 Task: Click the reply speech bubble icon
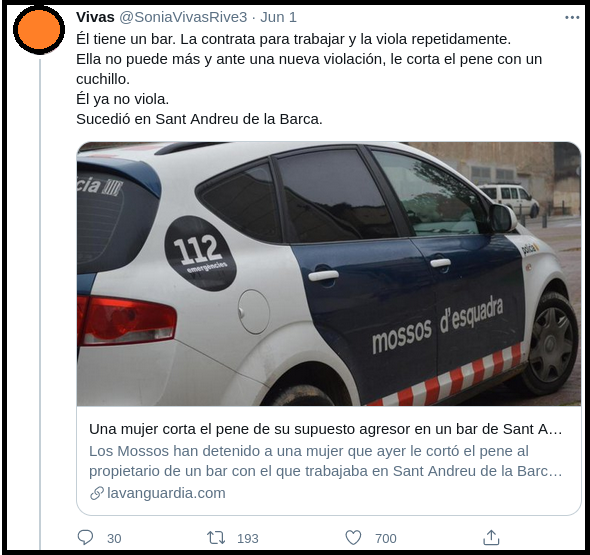point(85,537)
